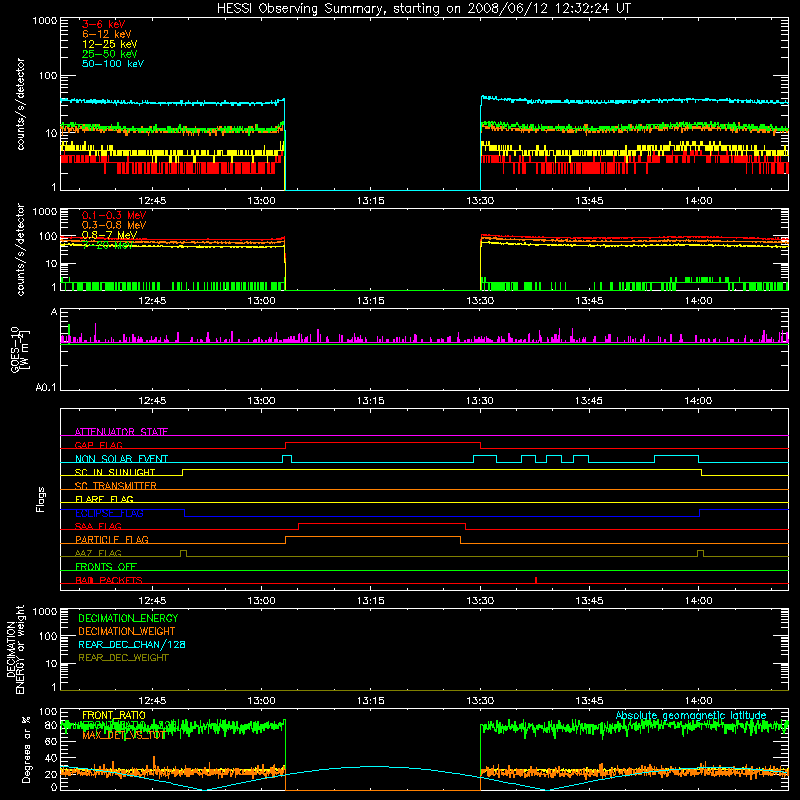Select the orange 6-12 keV legend label
The image size is (800, 800).
click(107, 34)
